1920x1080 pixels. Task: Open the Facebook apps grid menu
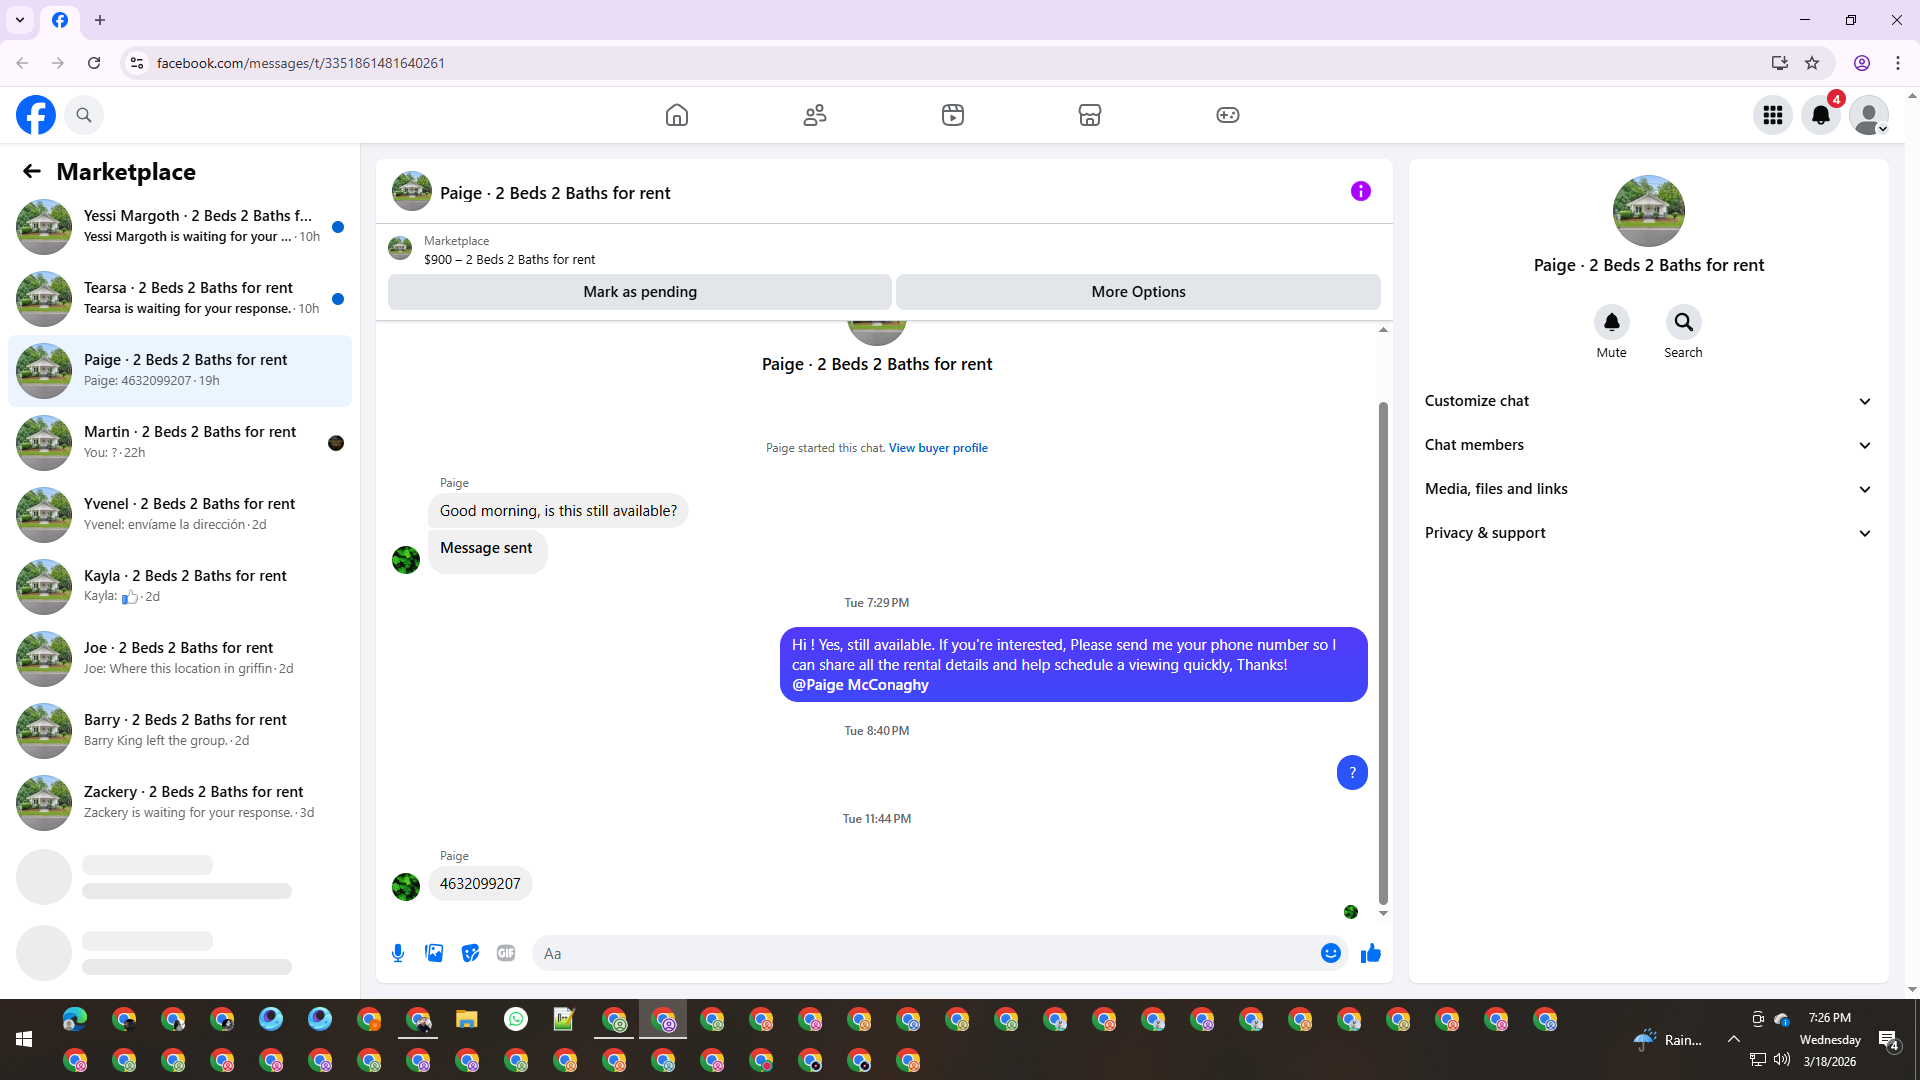(1773, 115)
